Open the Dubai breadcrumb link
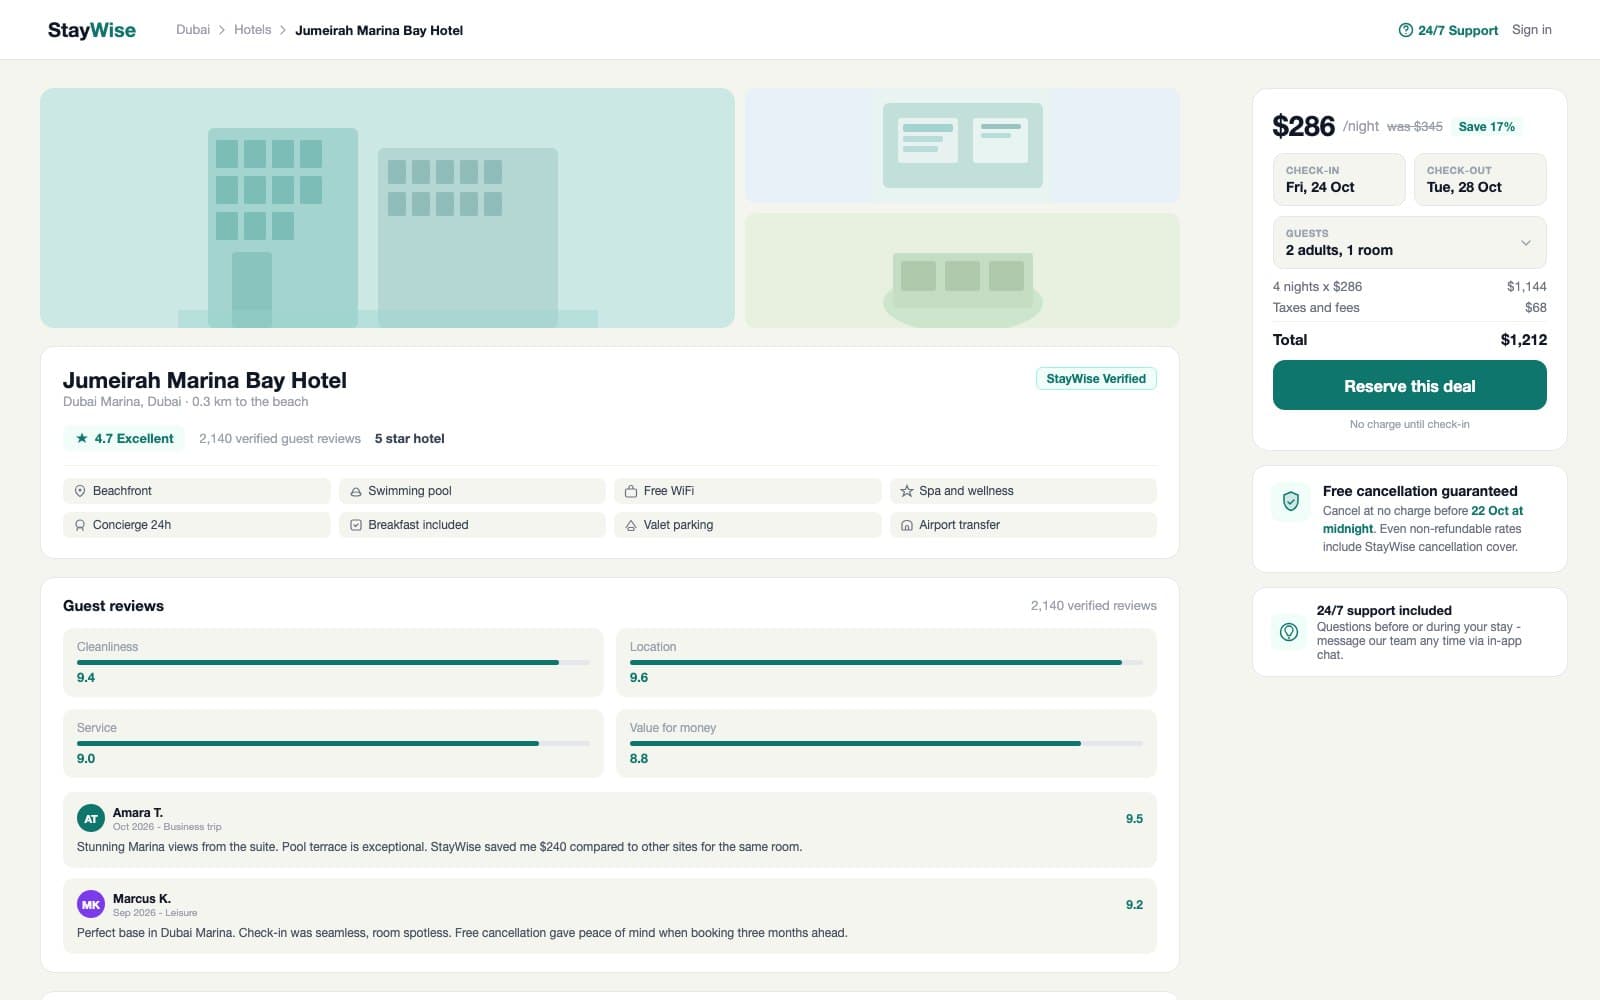 (193, 30)
